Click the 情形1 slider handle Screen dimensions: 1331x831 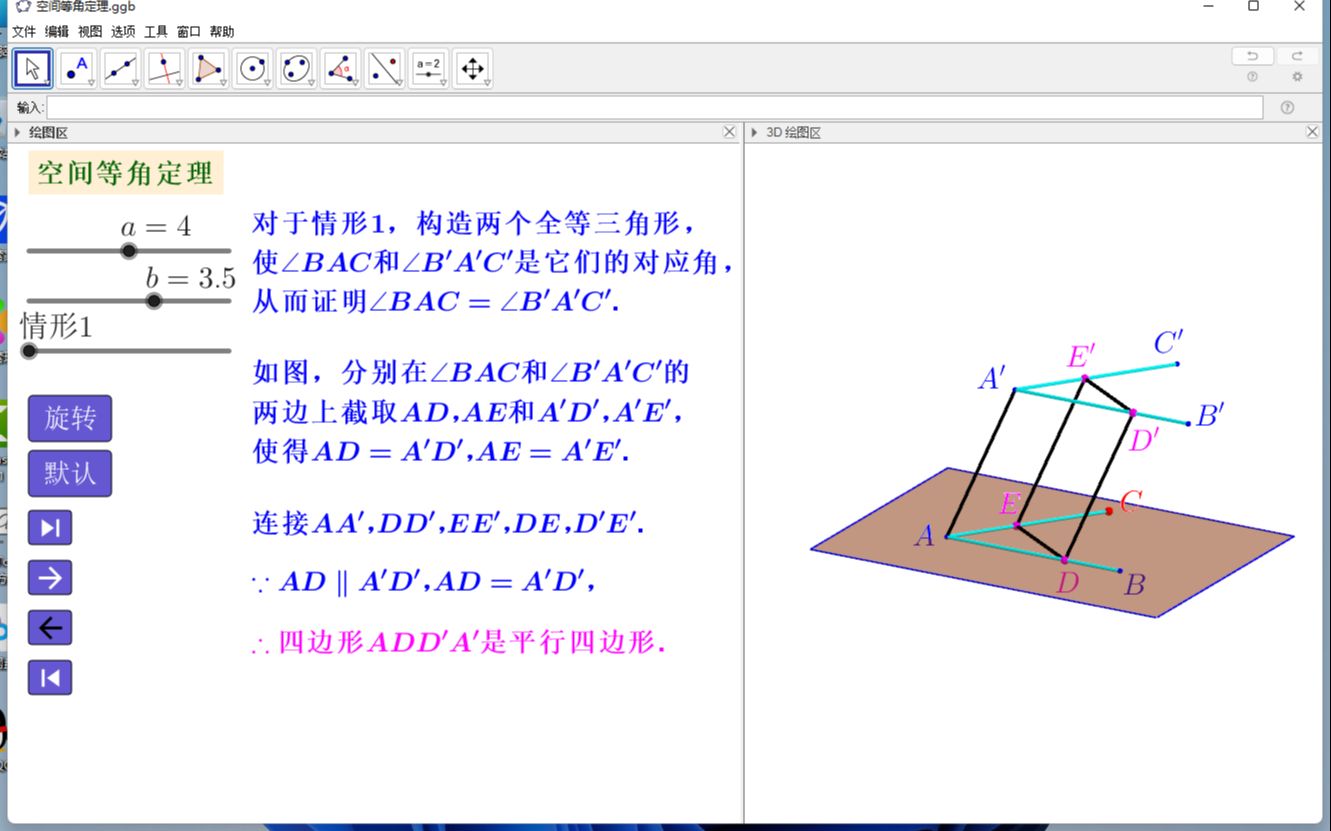(29, 351)
